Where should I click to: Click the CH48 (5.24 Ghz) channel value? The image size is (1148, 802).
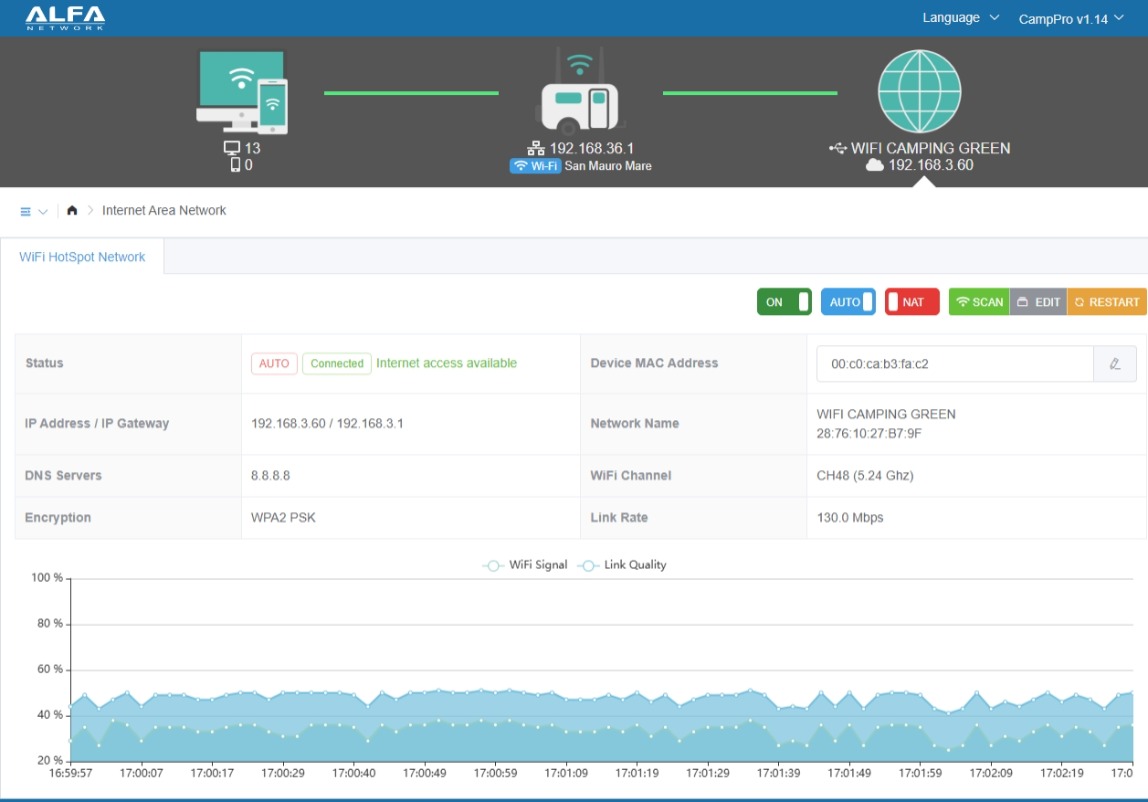(865, 475)
